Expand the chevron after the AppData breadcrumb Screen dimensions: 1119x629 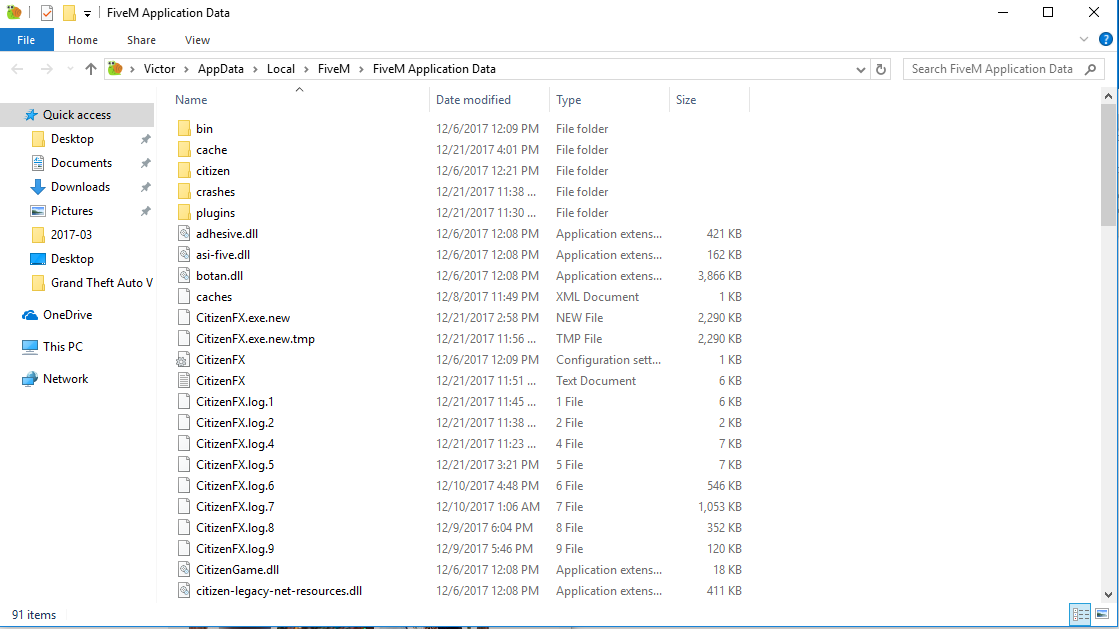(255, 69)
